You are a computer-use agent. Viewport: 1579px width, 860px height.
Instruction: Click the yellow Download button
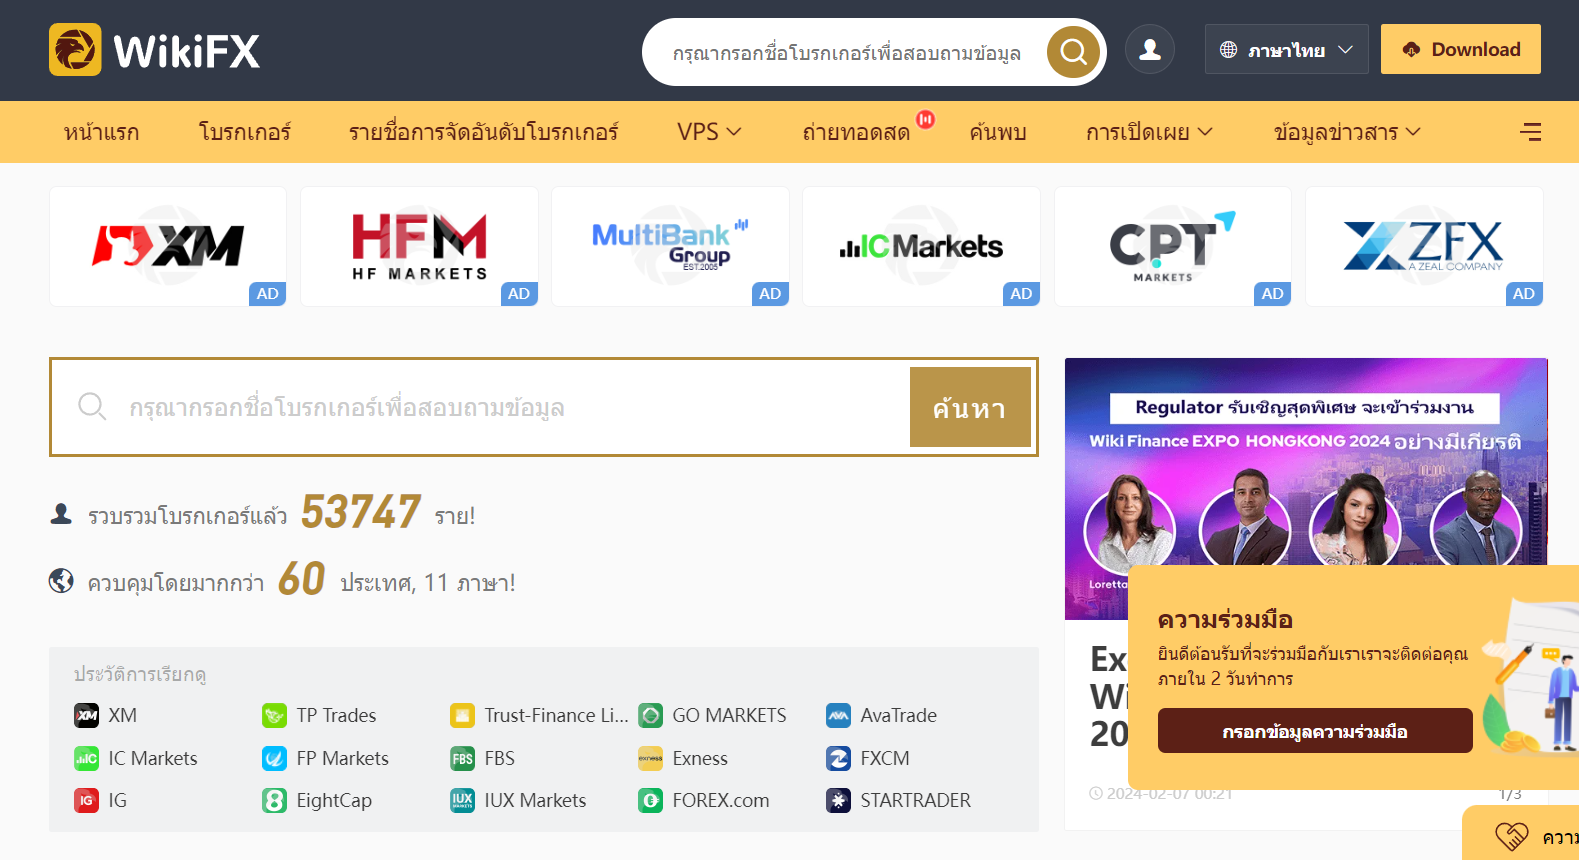[x=1461, y=49]
